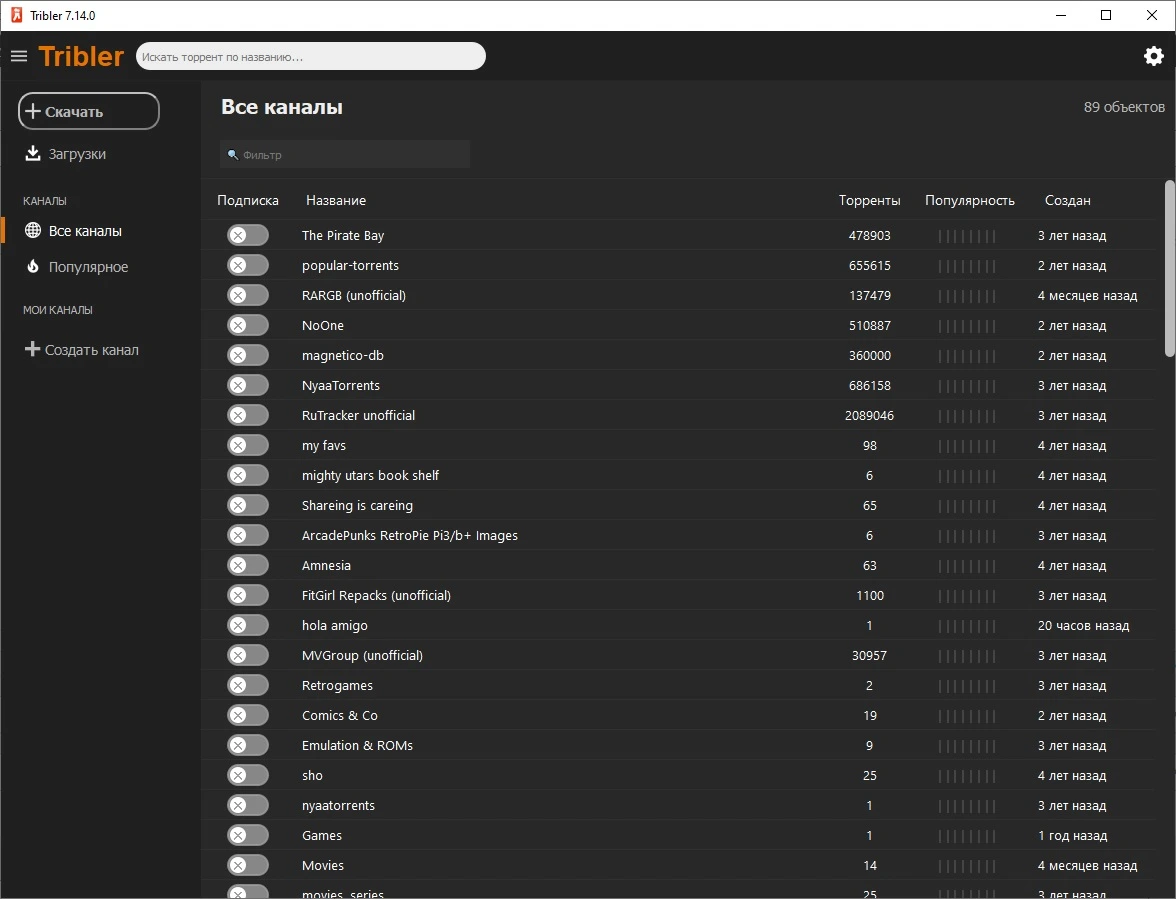Screen dimensions: 1176x899
Task: Click the 89 объектов label
Action: click(1124, 107)
